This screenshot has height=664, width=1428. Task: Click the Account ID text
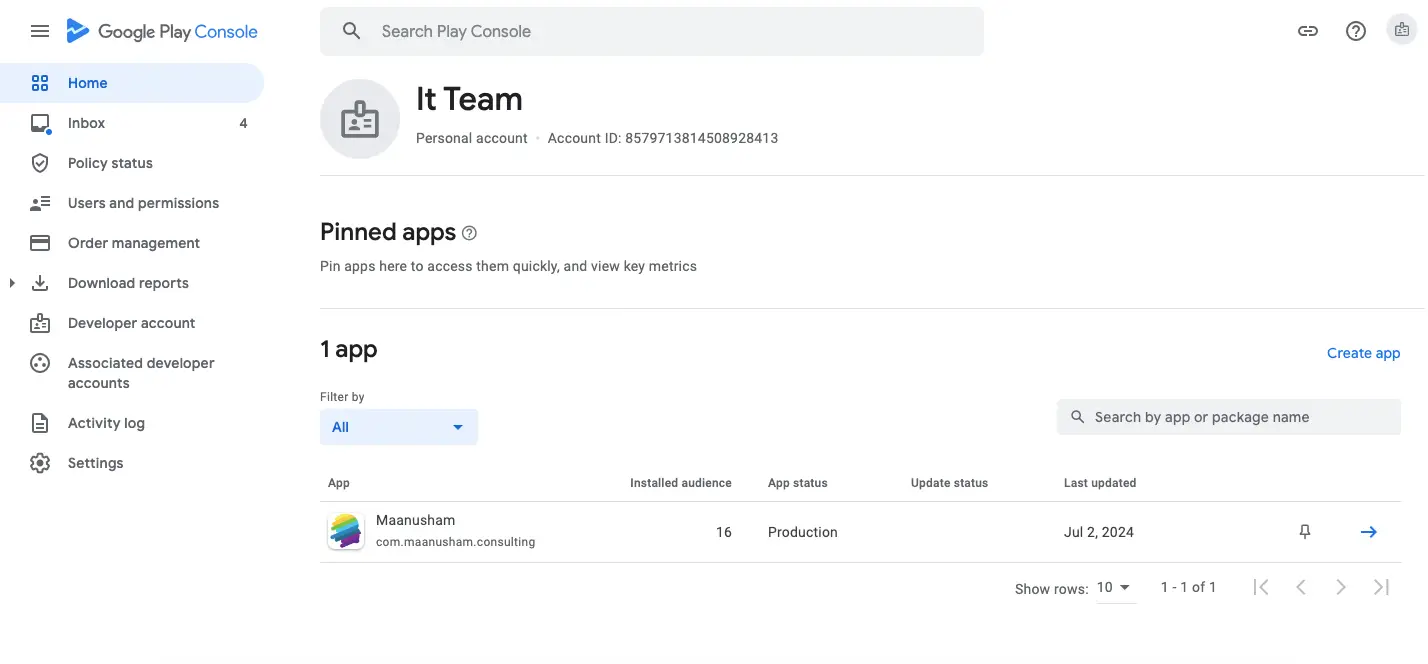point(663,138)
